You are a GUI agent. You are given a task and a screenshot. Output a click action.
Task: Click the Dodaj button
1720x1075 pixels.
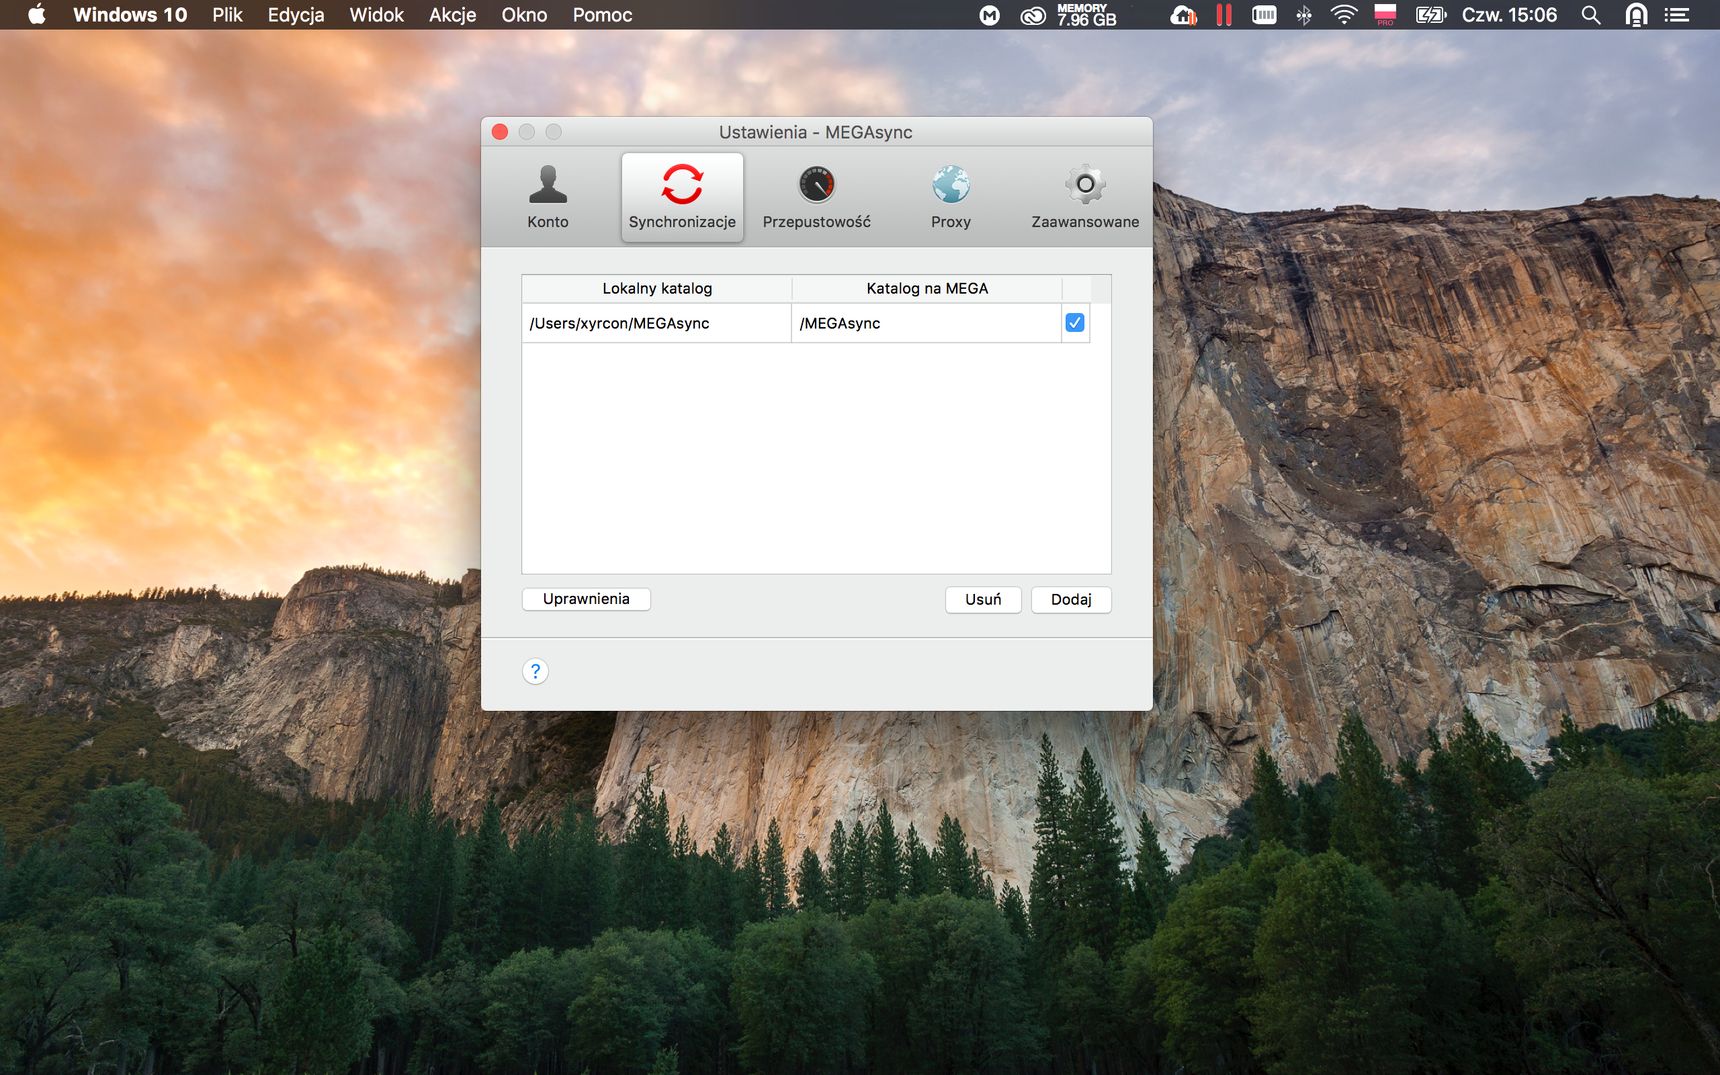[1071, 599]
